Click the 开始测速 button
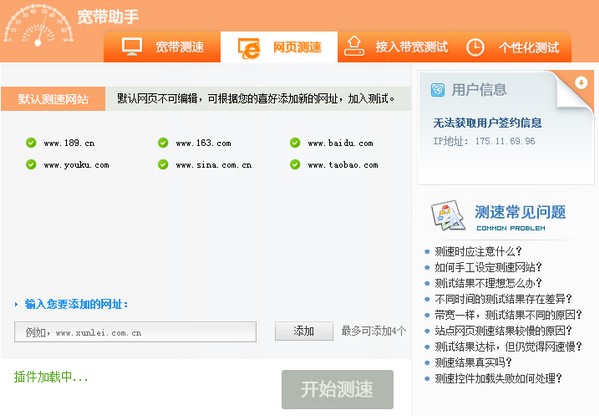Screen dimensions: 599x416 coord(337,389)
